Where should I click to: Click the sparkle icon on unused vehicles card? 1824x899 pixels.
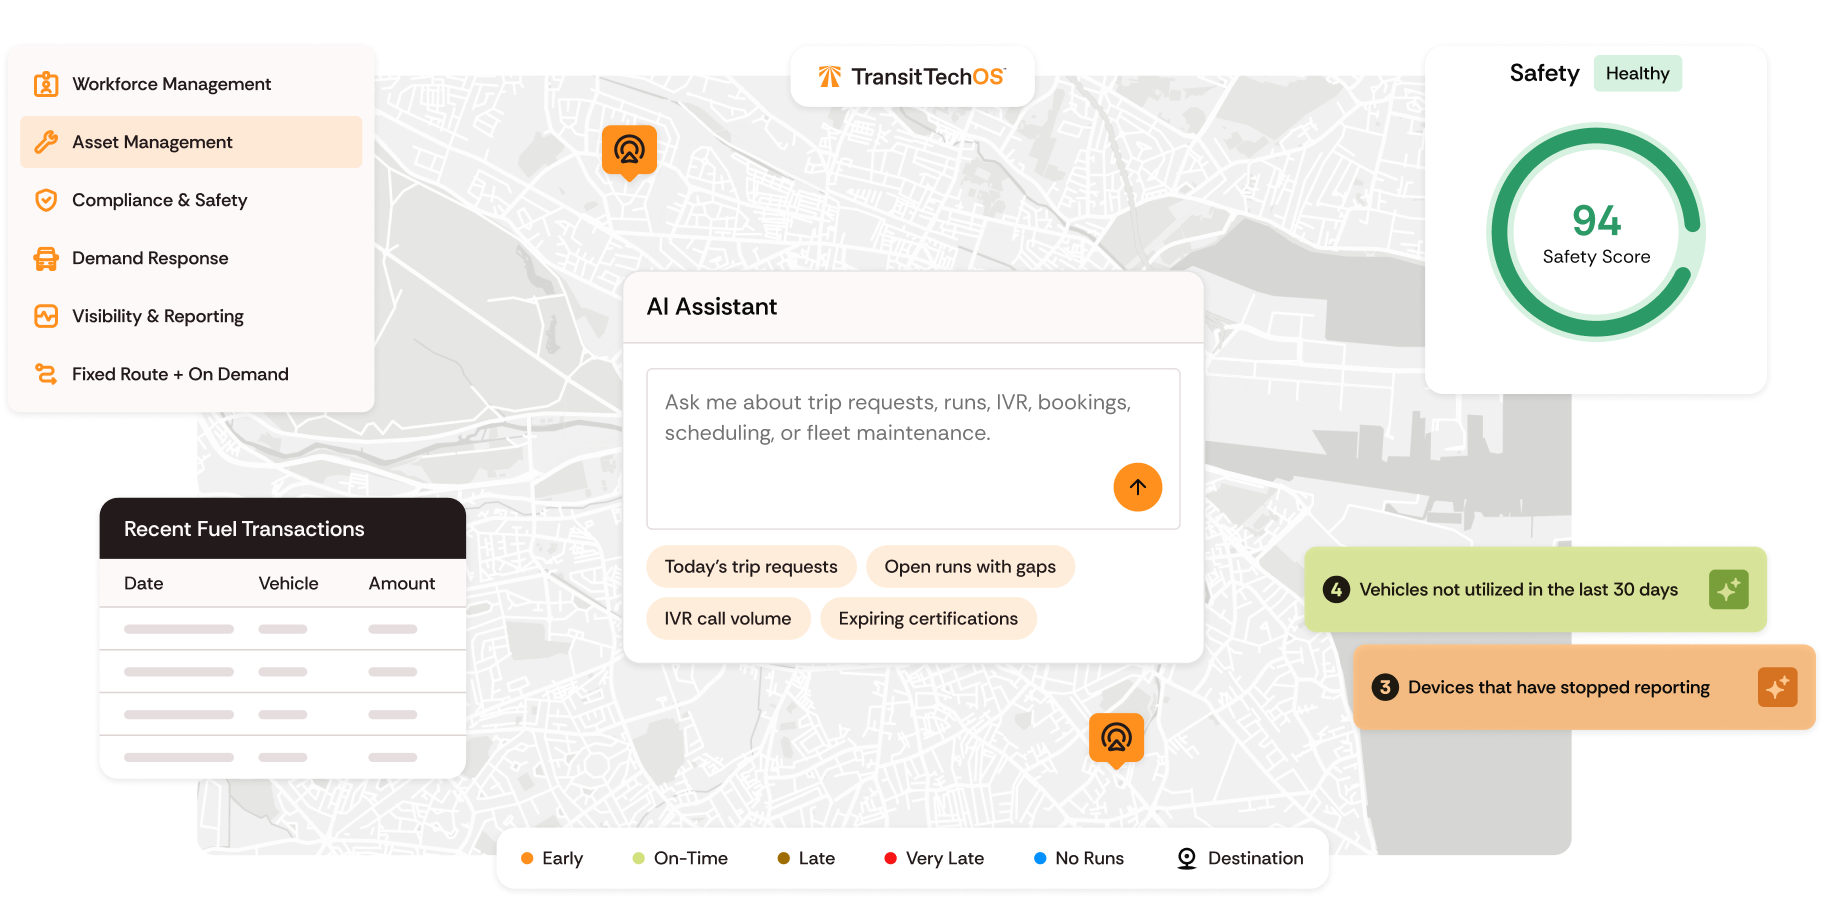[1728, 590]
